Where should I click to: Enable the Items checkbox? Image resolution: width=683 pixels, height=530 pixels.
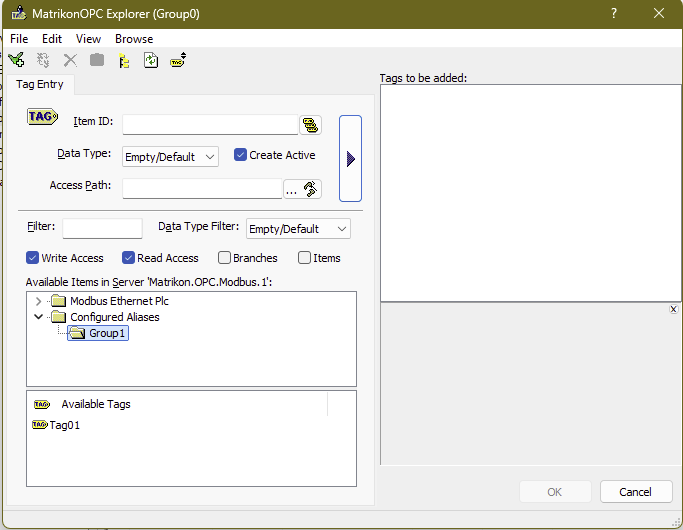point(304,258)
